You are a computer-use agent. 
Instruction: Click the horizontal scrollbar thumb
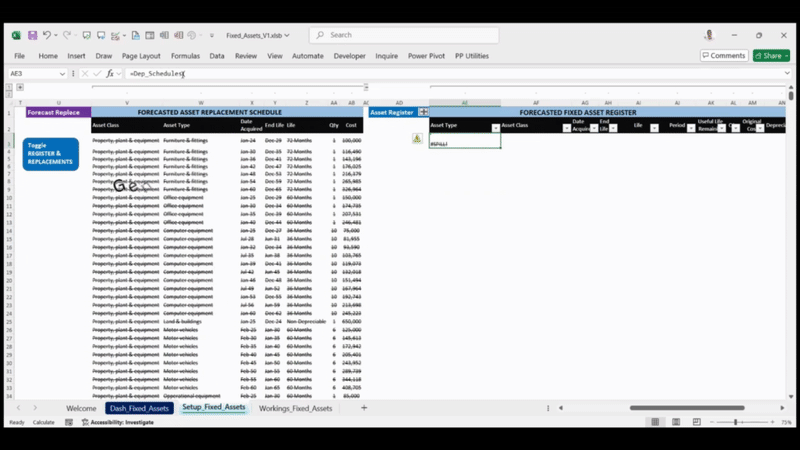click(687, 408)
